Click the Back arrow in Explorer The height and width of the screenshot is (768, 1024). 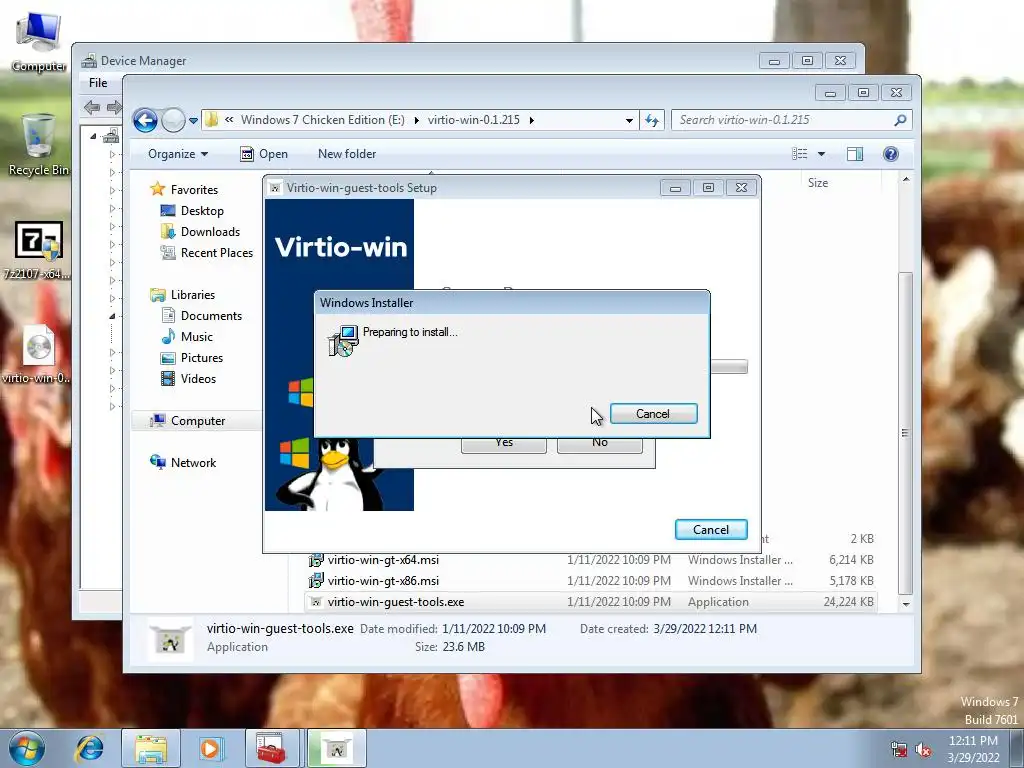[x=145, y=120]
